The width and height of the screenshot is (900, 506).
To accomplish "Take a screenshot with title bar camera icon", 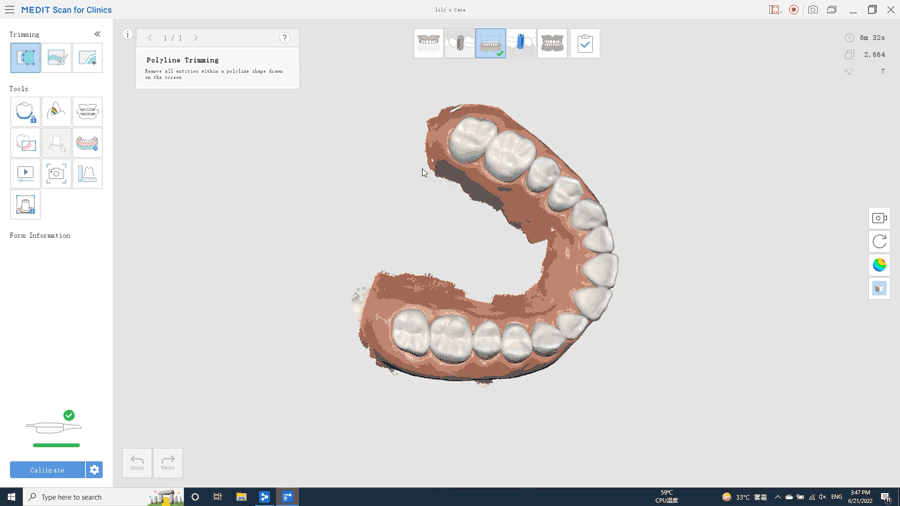I will click(813, 10).
